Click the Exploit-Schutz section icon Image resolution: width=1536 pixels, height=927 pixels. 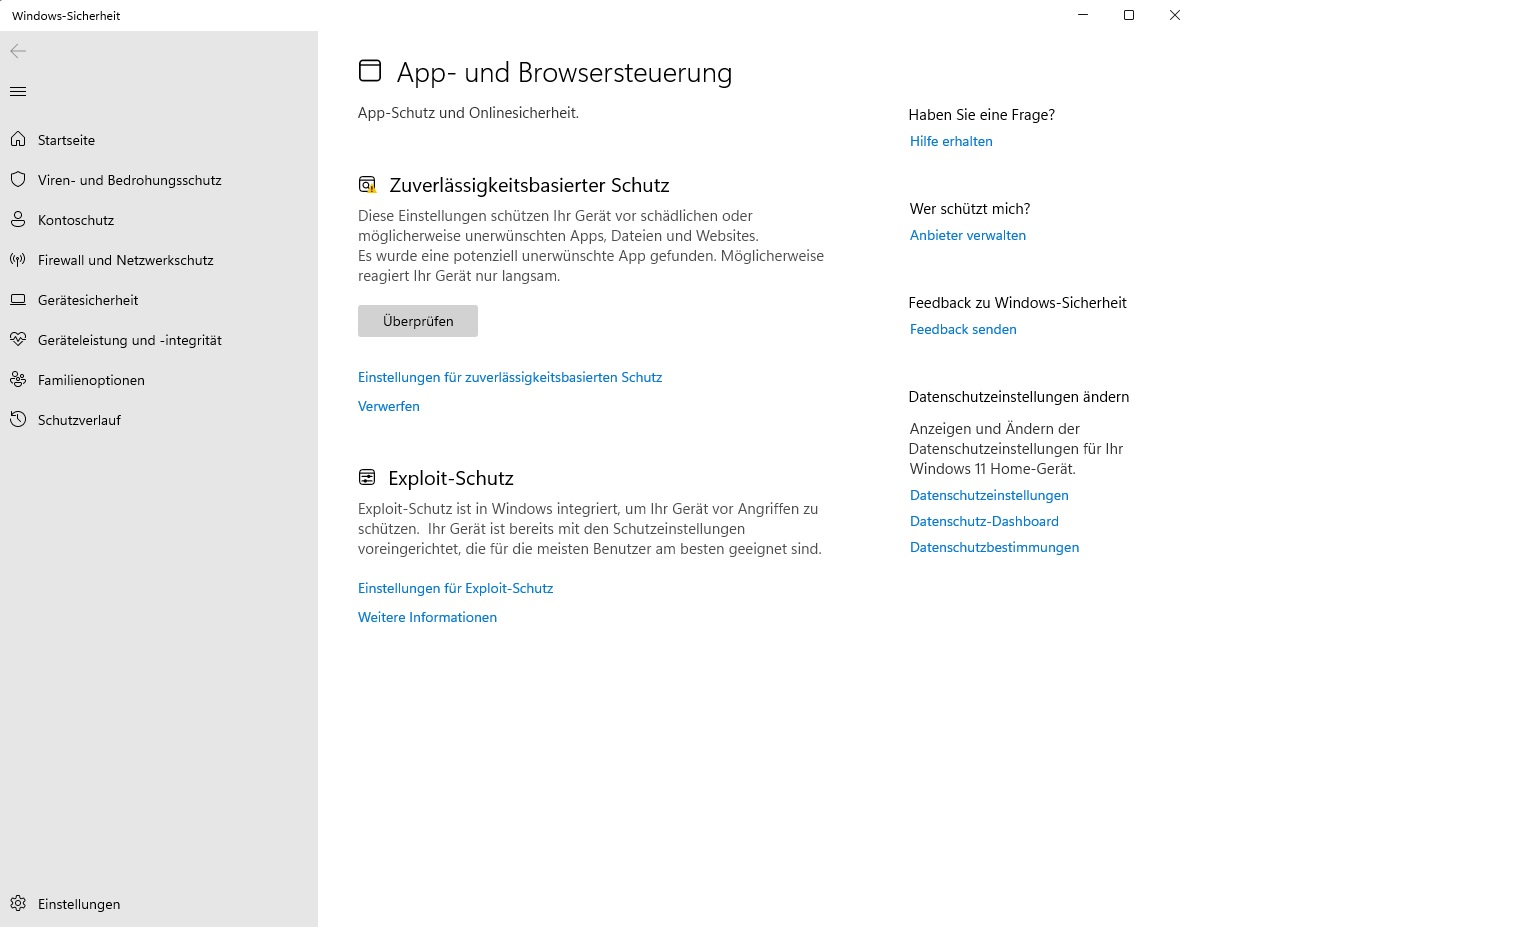(x=367, y=478)
